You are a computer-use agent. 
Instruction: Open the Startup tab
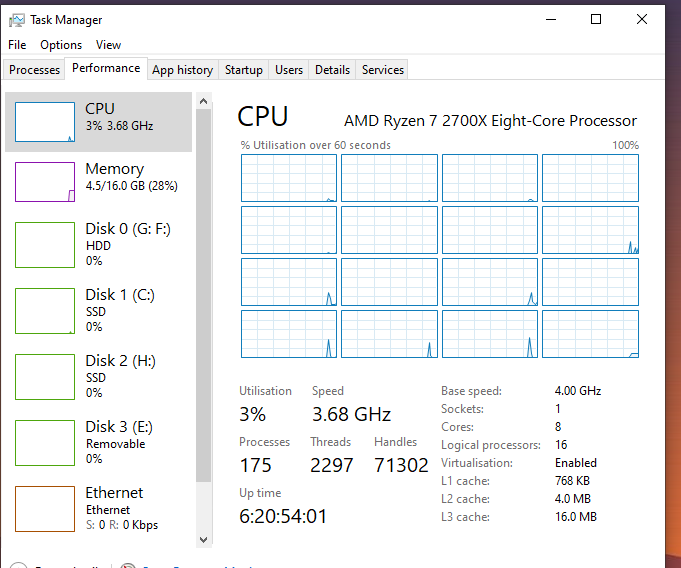(x=244, y=69)
